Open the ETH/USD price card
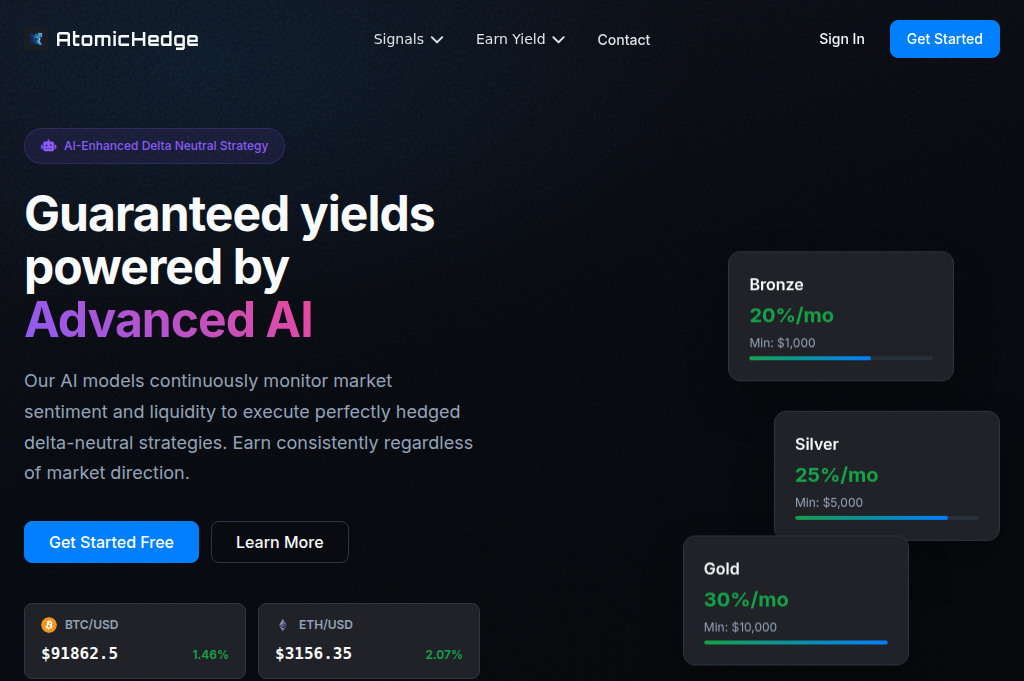Image resolution: width=1024 pixels, height=681 pixels. point(368,640)
